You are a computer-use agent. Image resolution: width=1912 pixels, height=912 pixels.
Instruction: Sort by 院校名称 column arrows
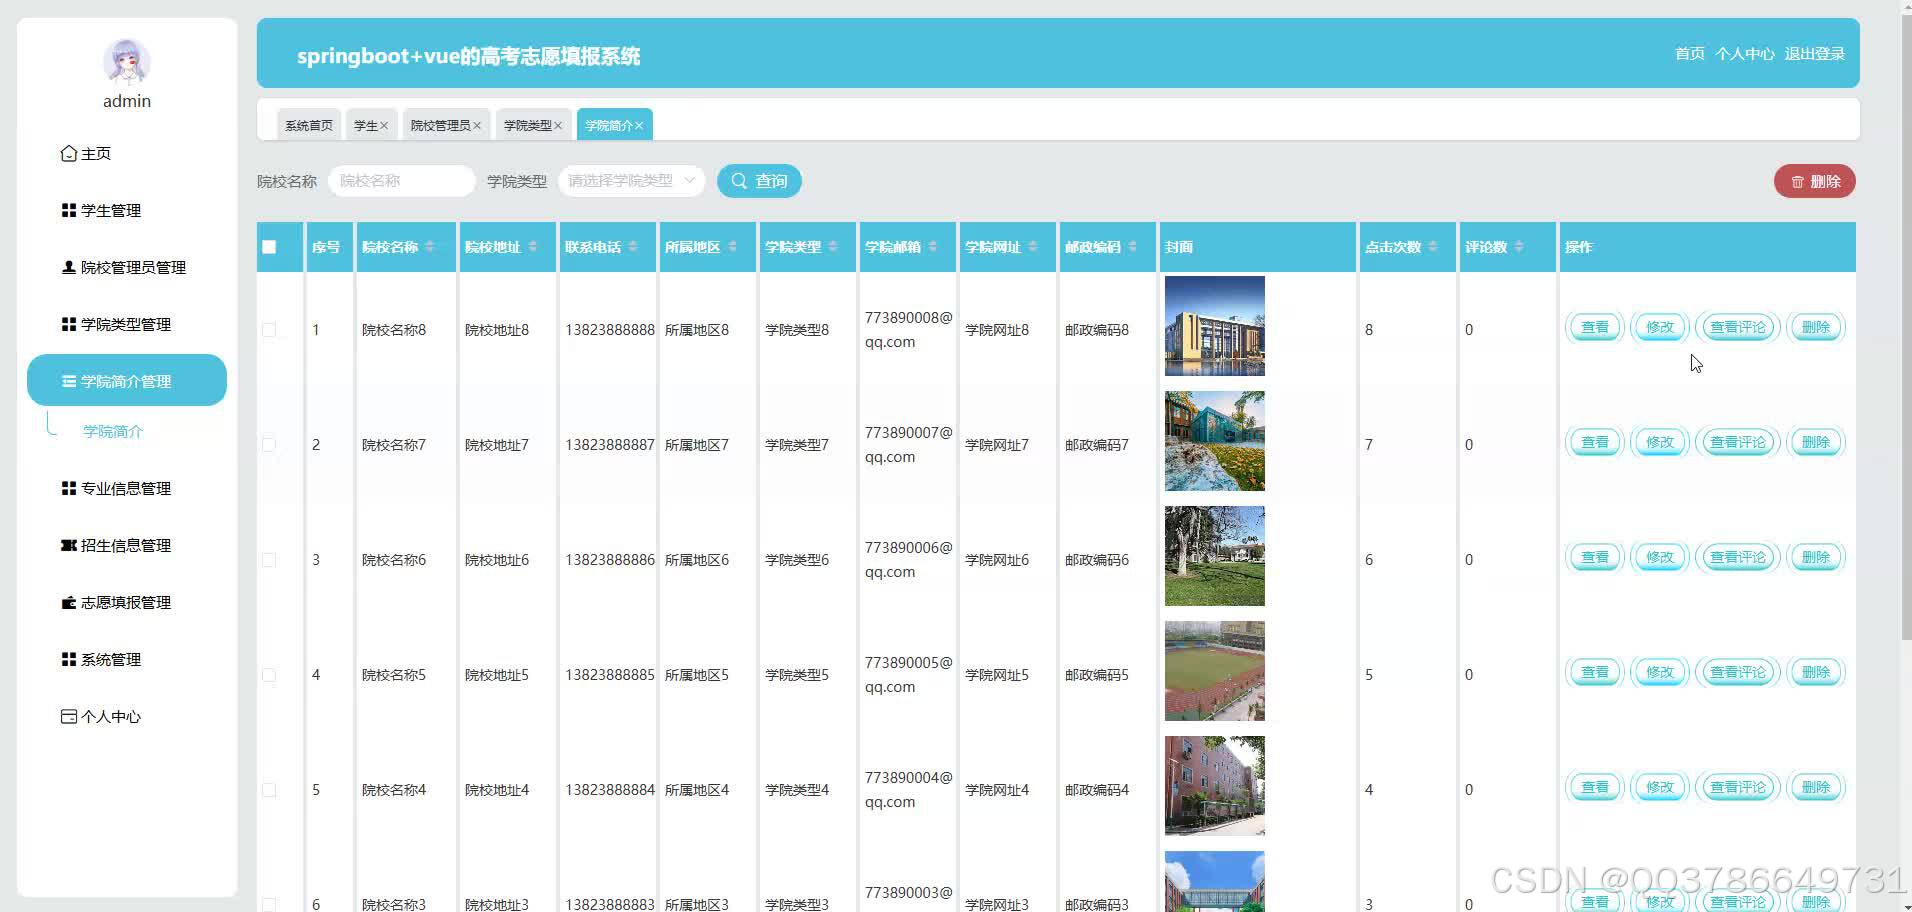[430, 247]
